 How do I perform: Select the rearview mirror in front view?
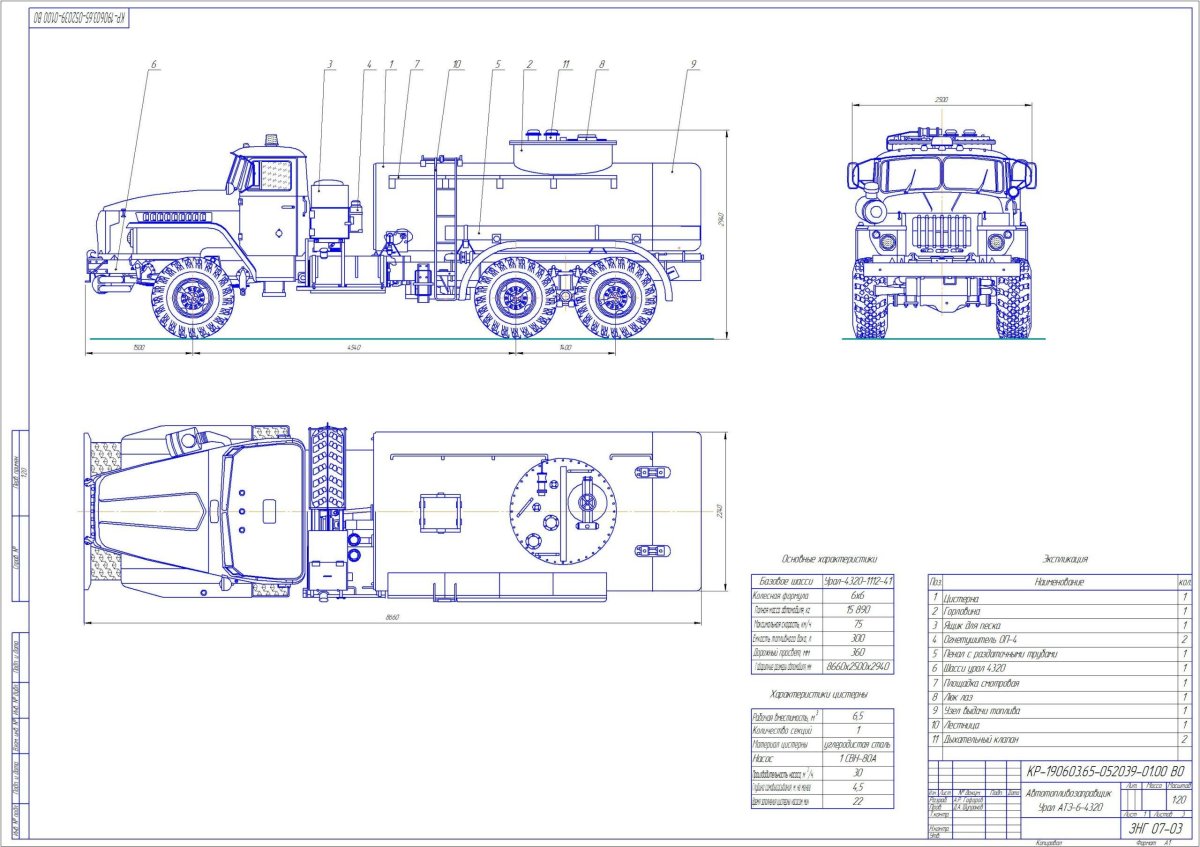tap(853, 175)
